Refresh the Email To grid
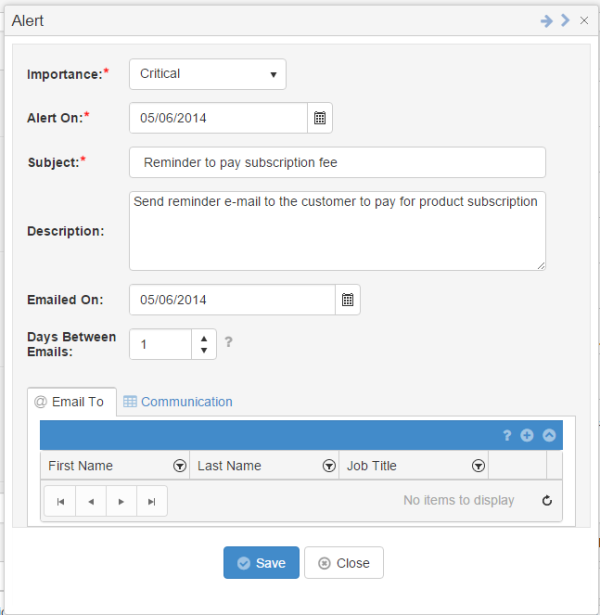 pyautogui.click(x=547, y=500)
